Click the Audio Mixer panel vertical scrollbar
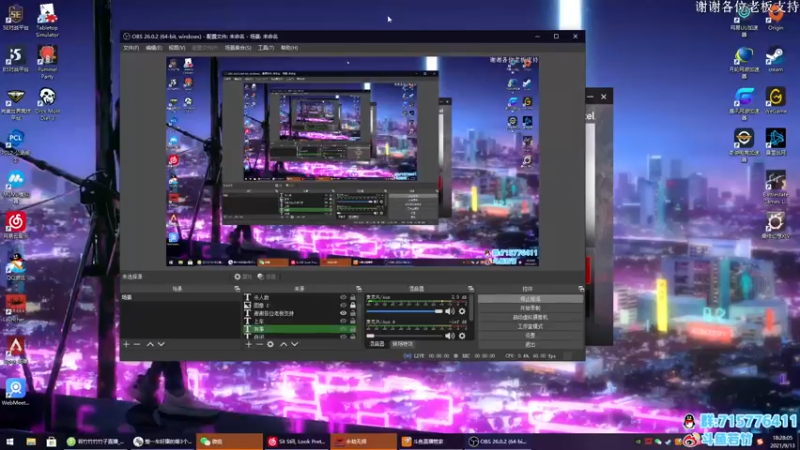Image resolution: width=800 pixels, height=450 pixels. 471,308
